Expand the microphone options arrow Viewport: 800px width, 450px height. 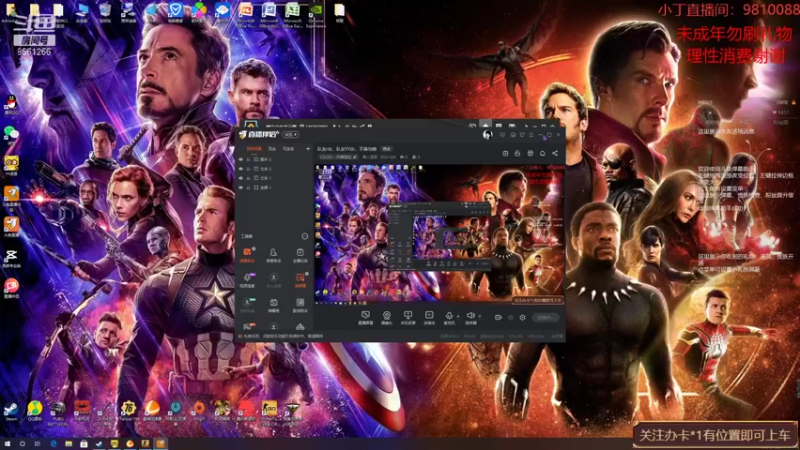[x=458, y=317]
